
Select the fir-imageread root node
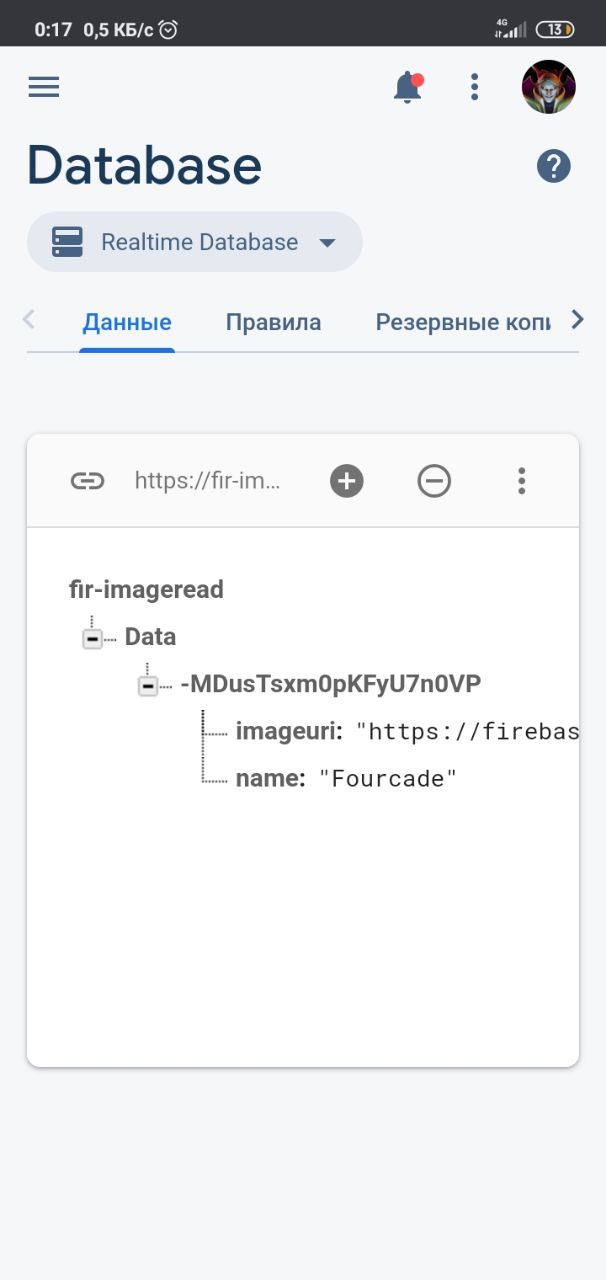pyautogui.click(x=146, y=590)
